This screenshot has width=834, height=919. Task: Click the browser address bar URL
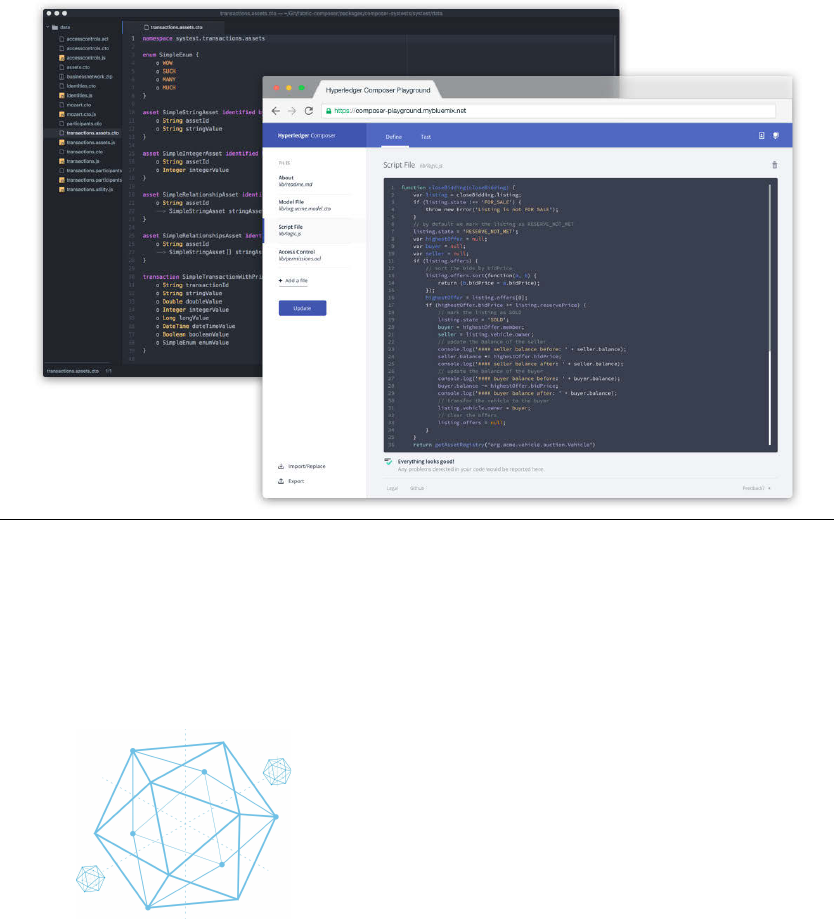(x=400, y=111)
